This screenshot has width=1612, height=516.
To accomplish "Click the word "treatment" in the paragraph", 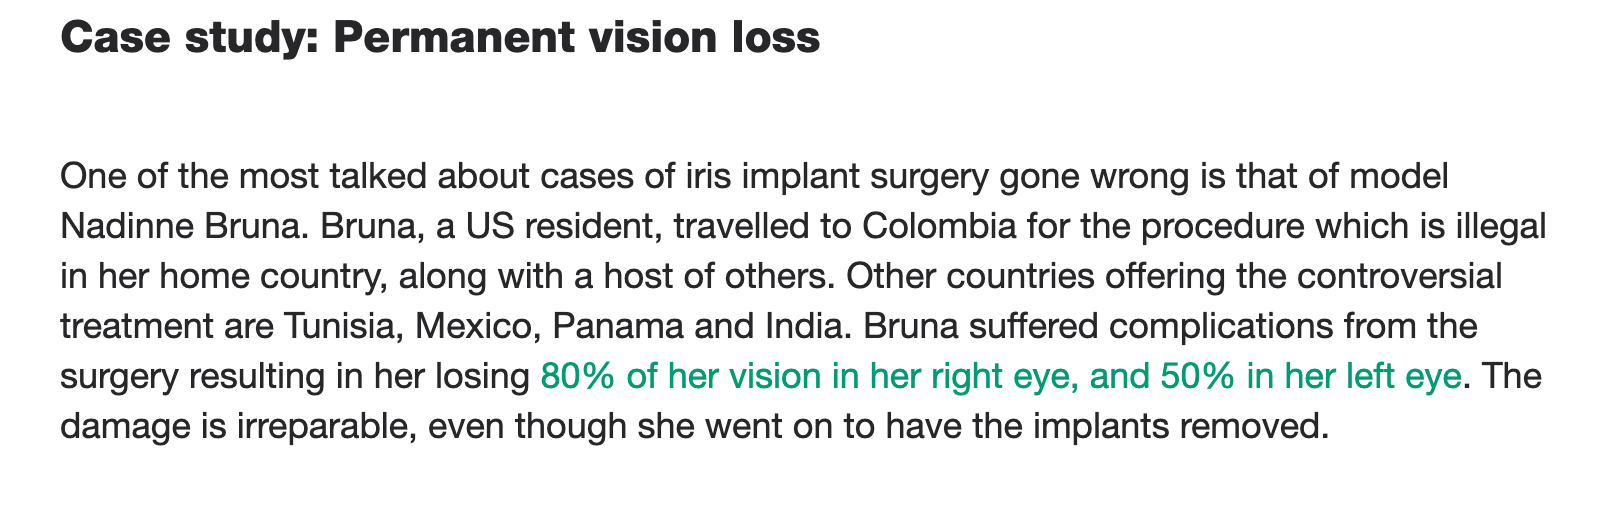I will coord(137,327).
